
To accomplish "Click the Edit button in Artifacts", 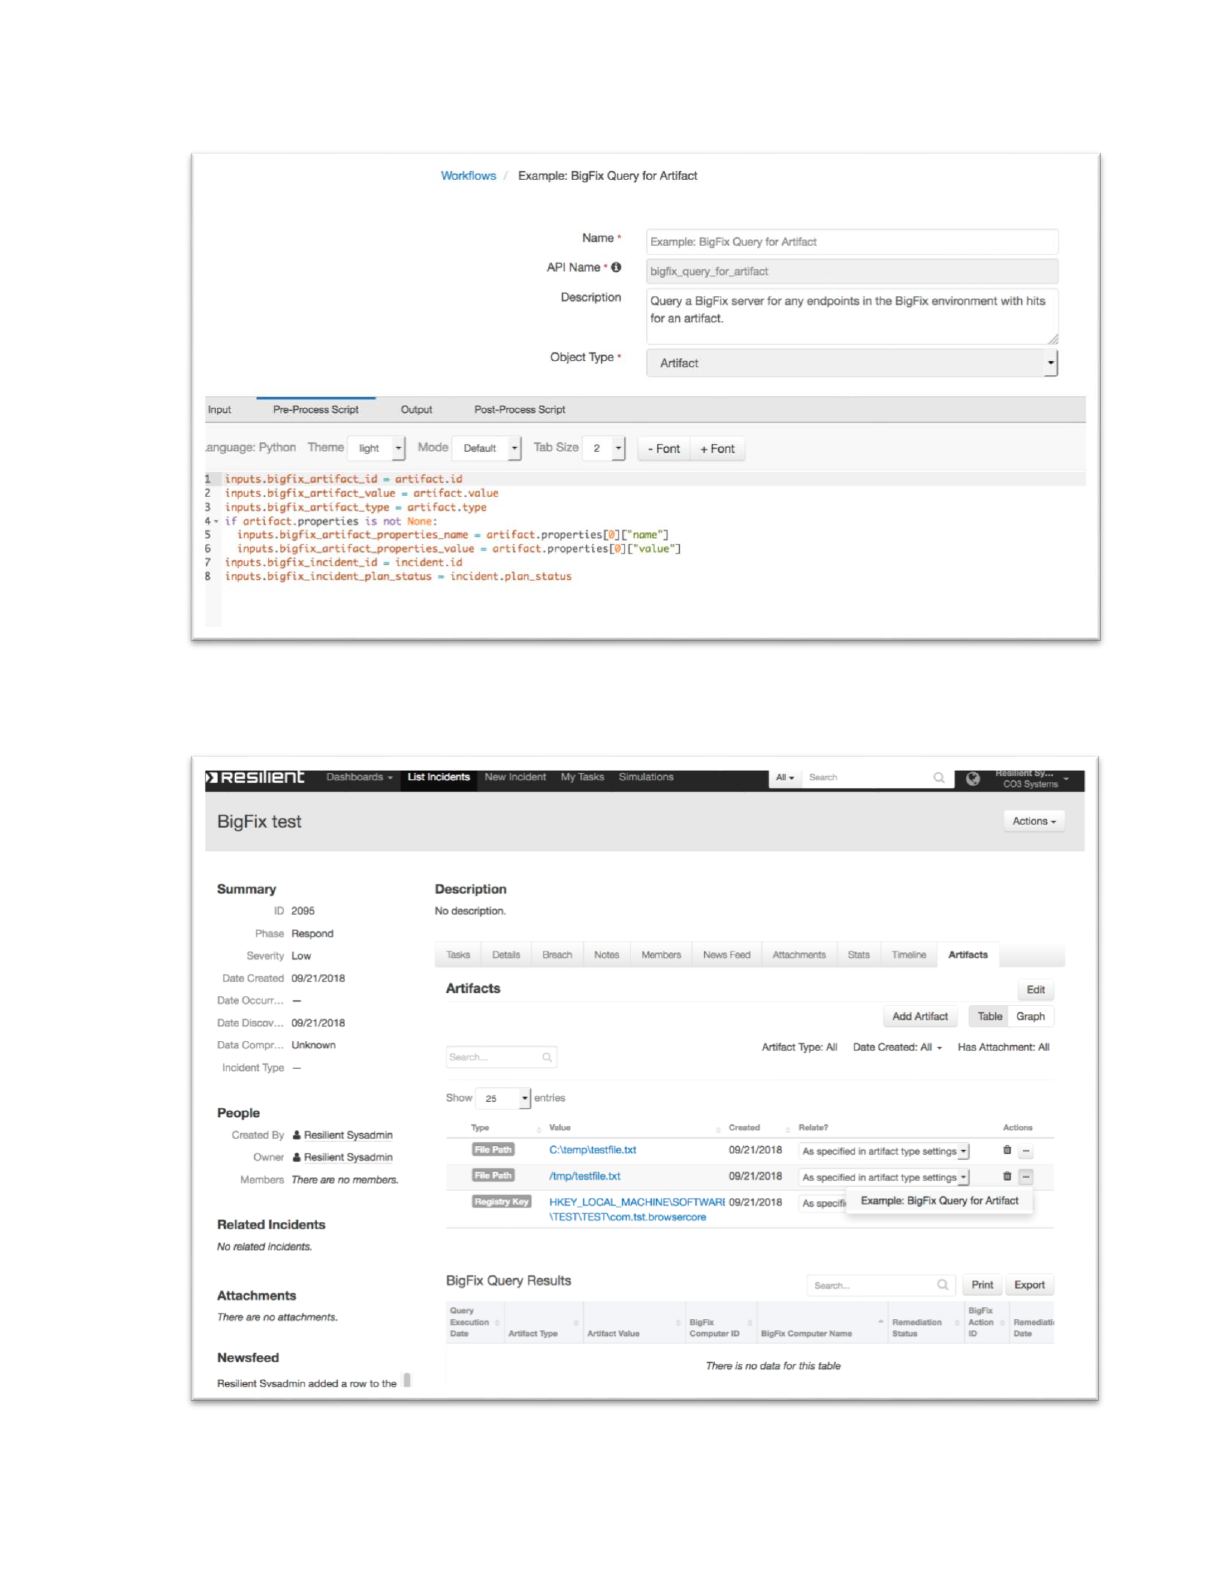I will tap(1036, 990).
